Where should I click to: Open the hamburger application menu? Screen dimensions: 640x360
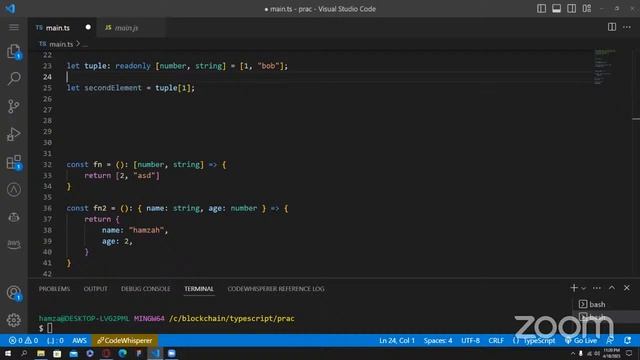tap(14, 27)
